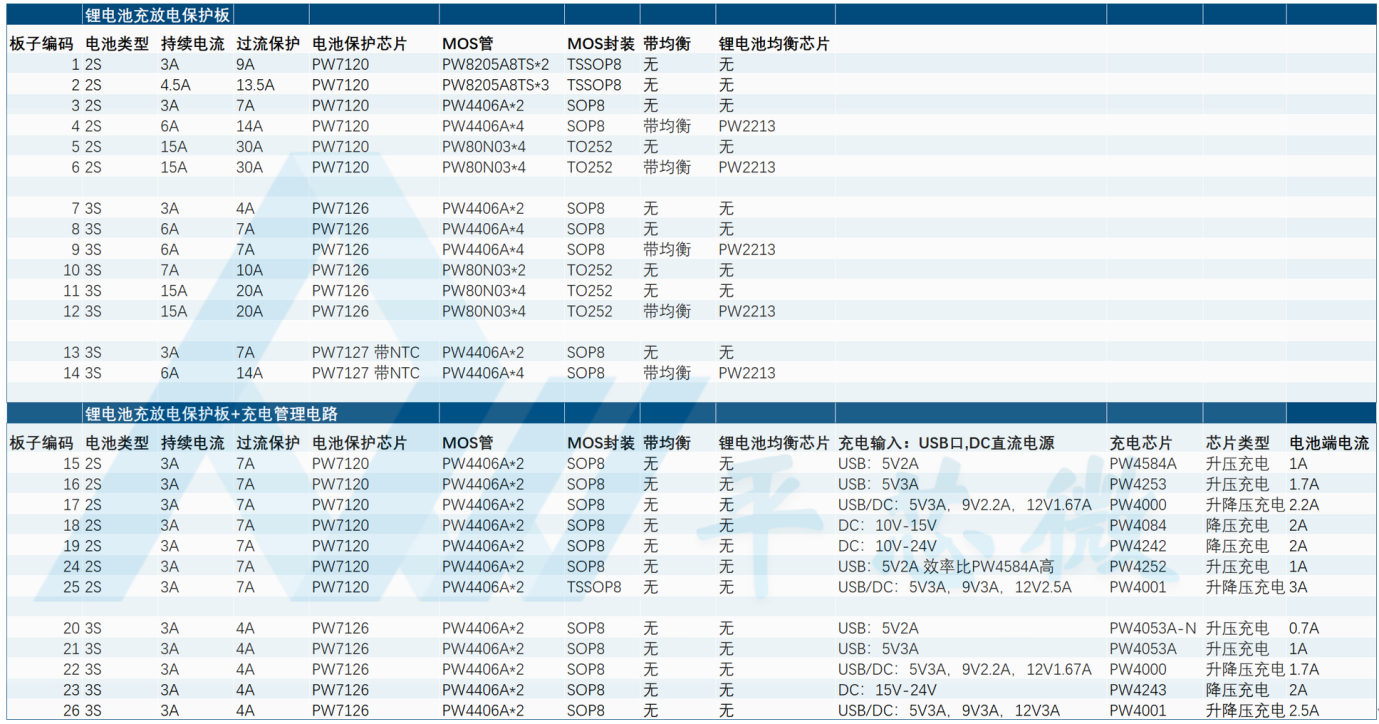Click 带均衡 in board 12 row
This screenshot has height=724, width=1379.
[667, 311]
